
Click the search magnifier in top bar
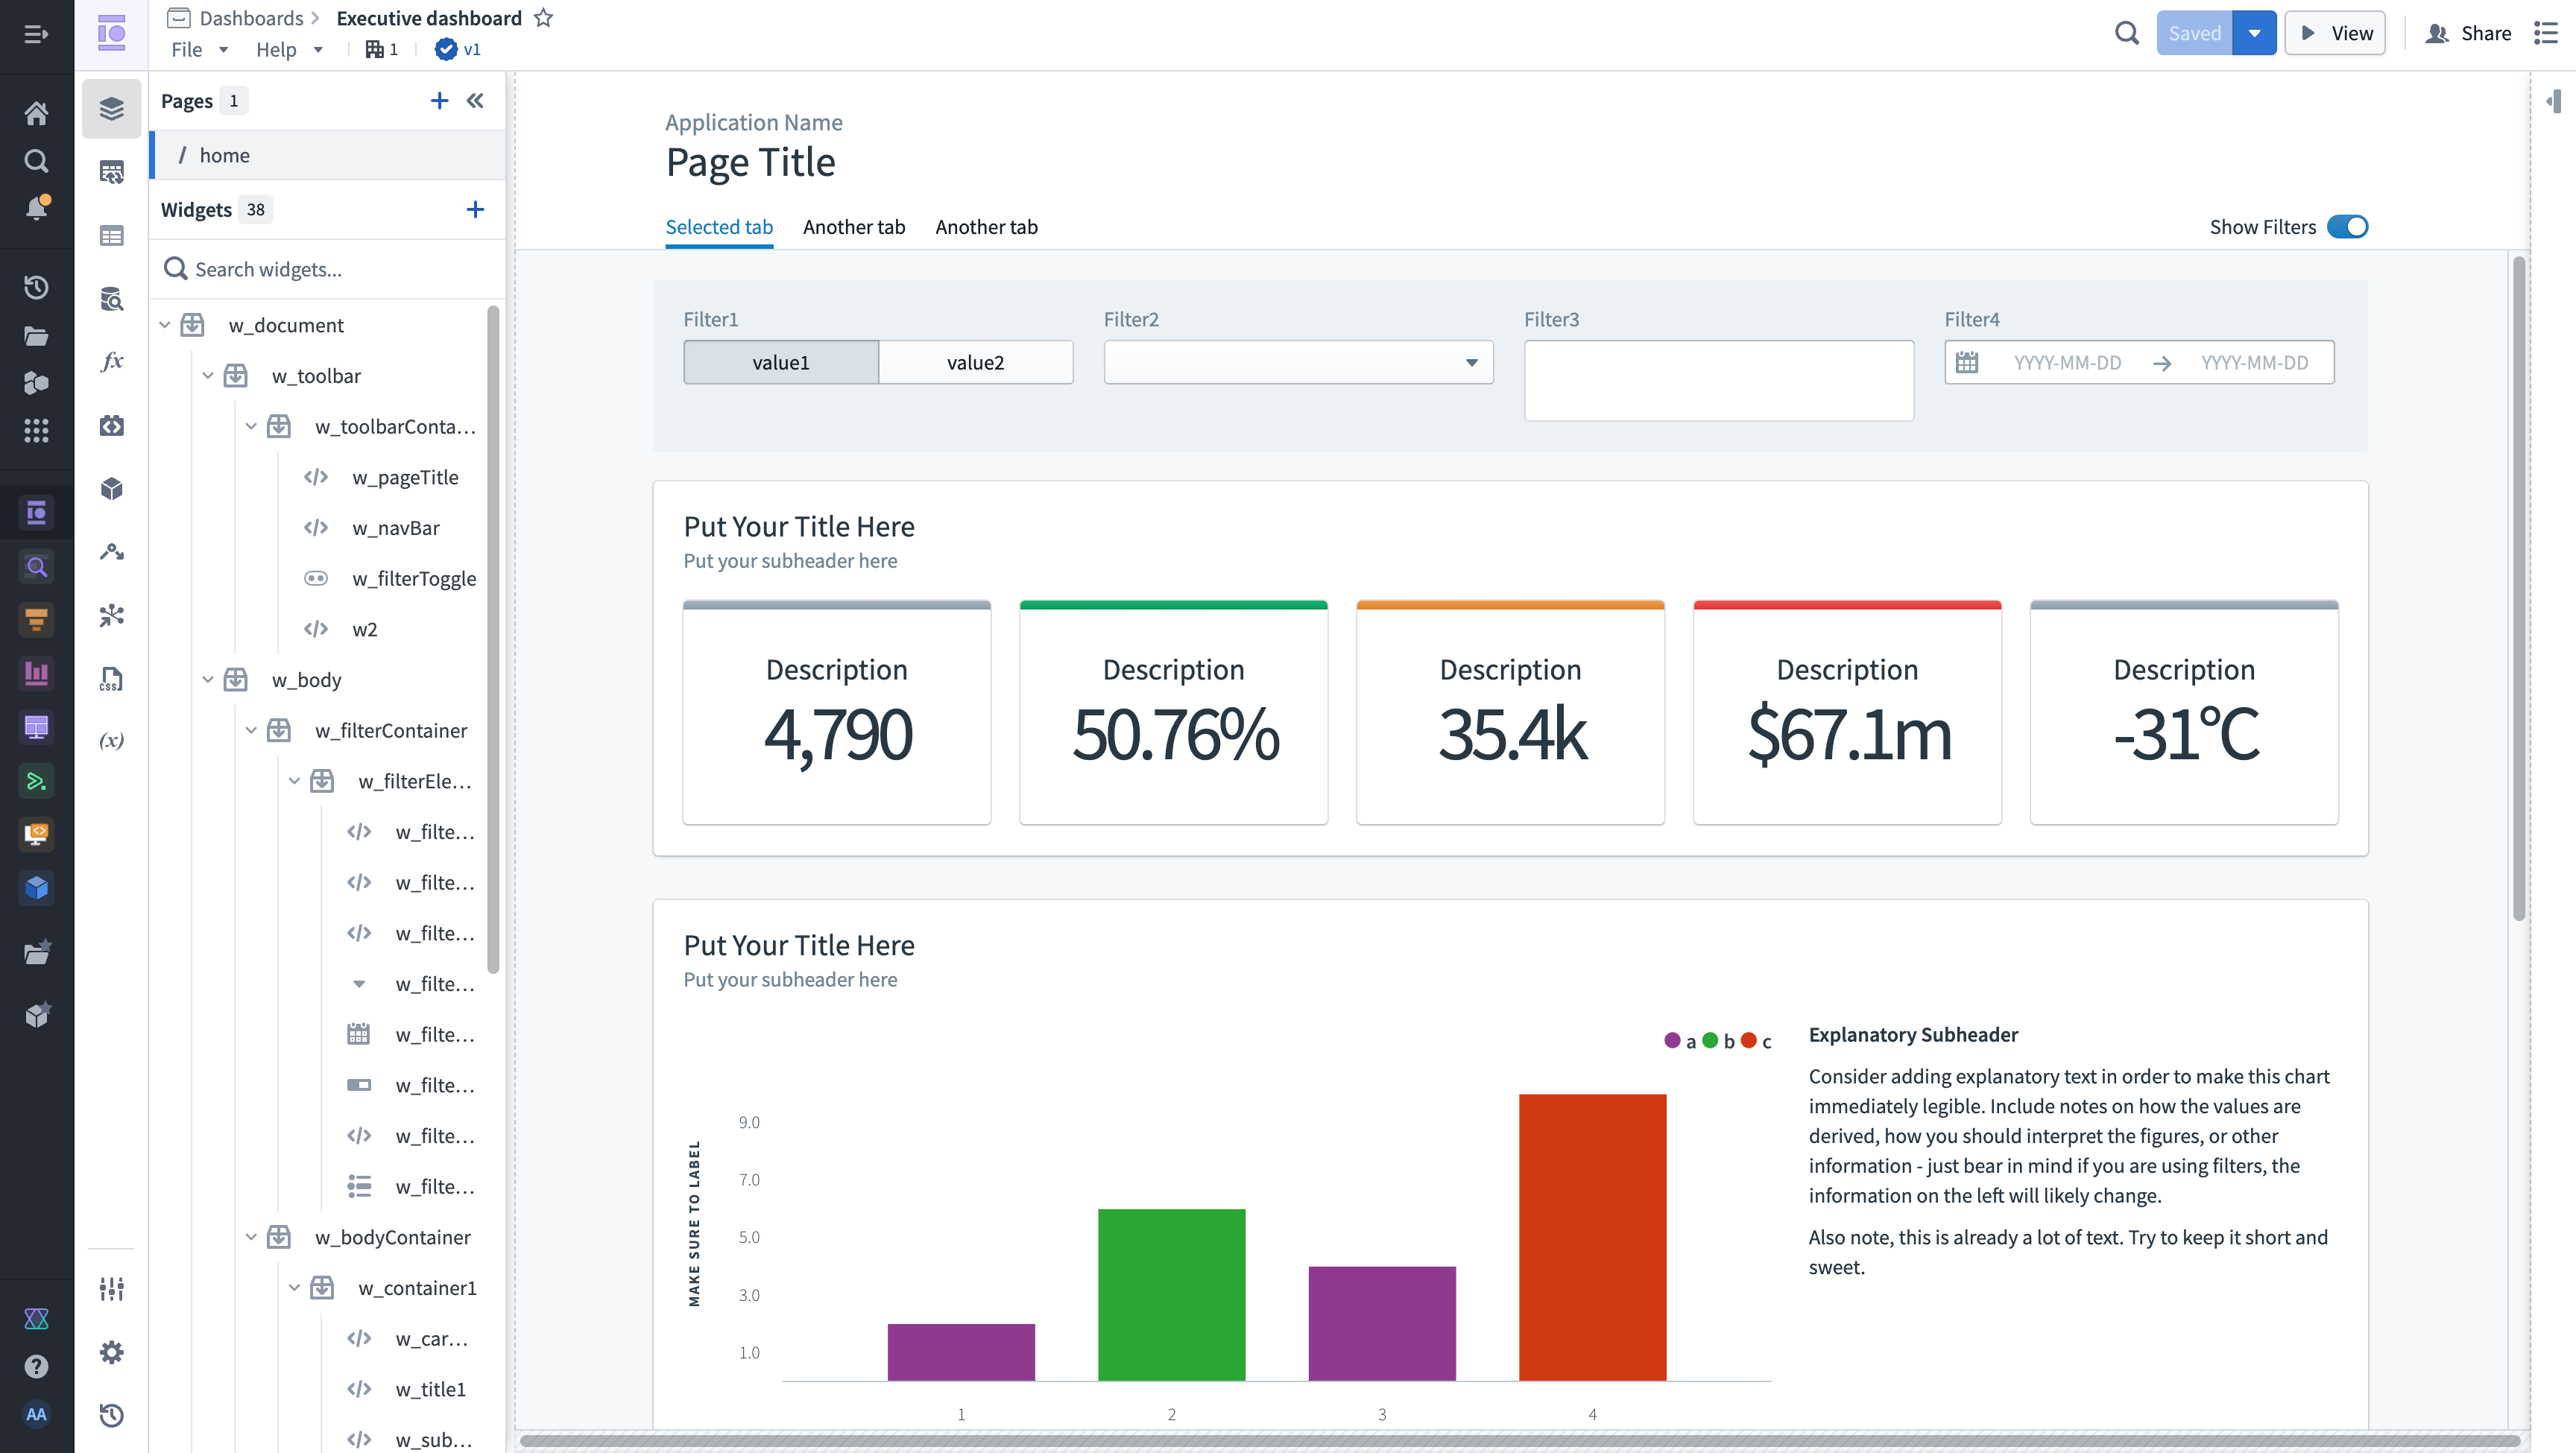(2126, 33)
